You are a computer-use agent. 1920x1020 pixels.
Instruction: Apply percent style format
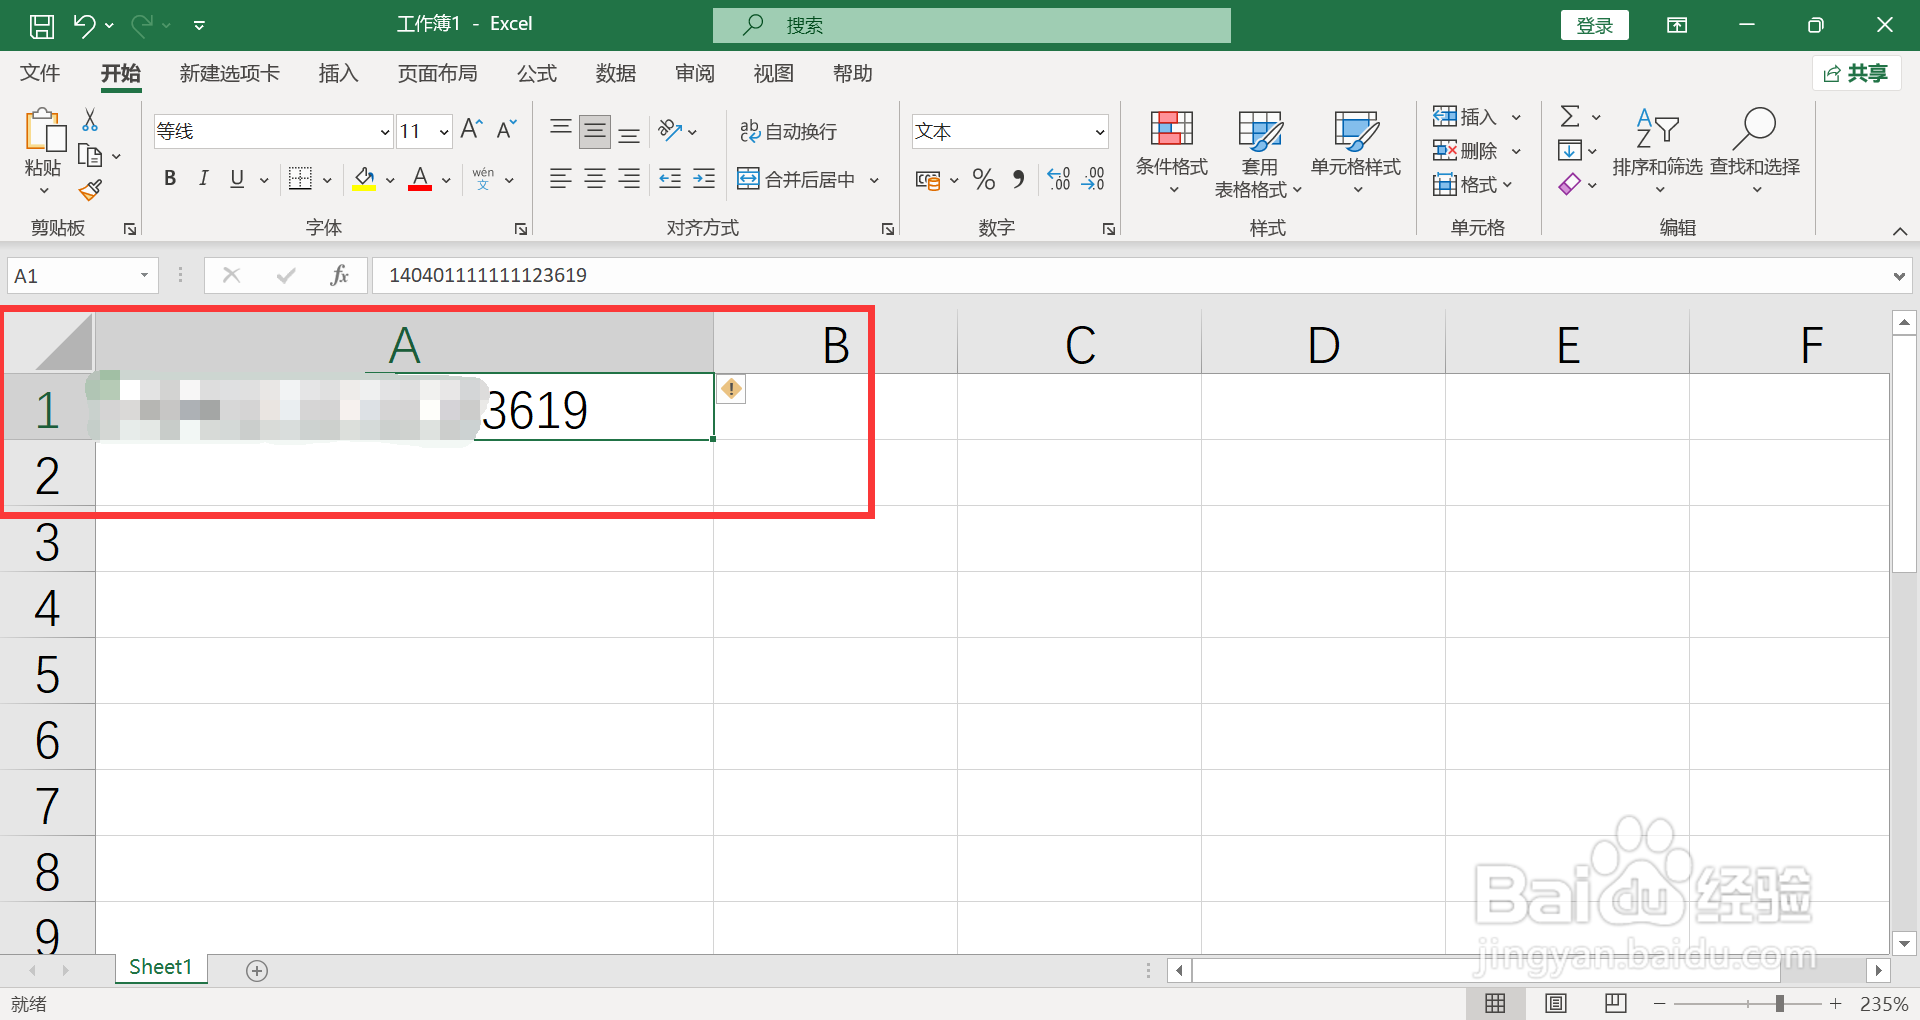click(984, 179)
